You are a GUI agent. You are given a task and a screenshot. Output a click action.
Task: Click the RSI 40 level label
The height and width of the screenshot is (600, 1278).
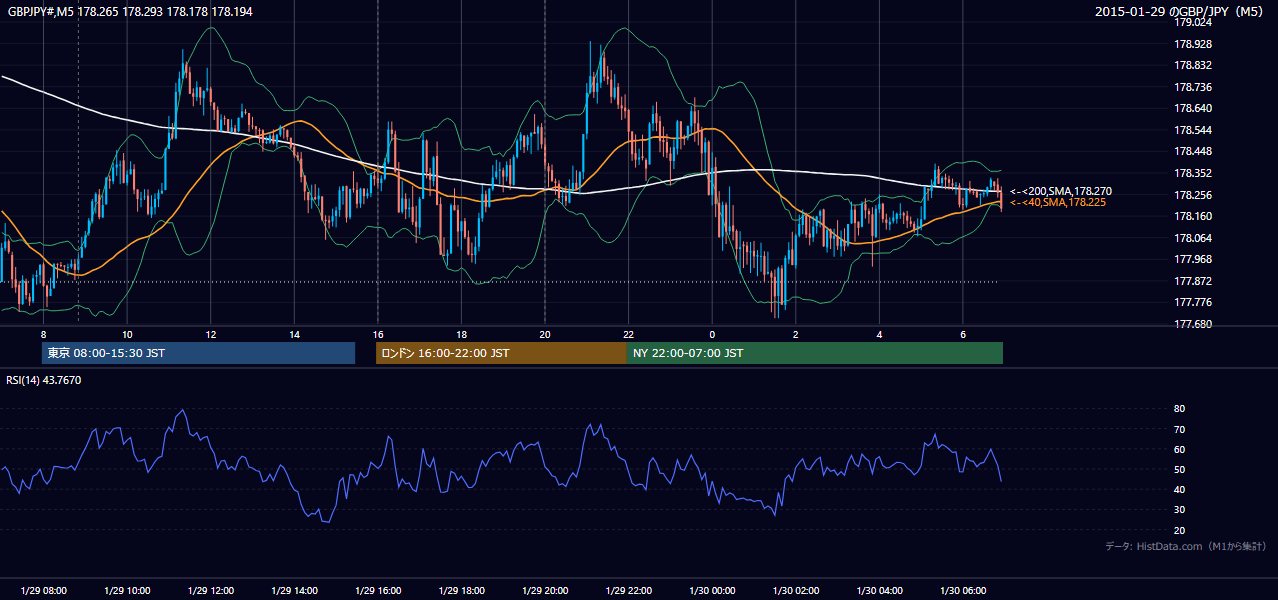coord(1180,489)
